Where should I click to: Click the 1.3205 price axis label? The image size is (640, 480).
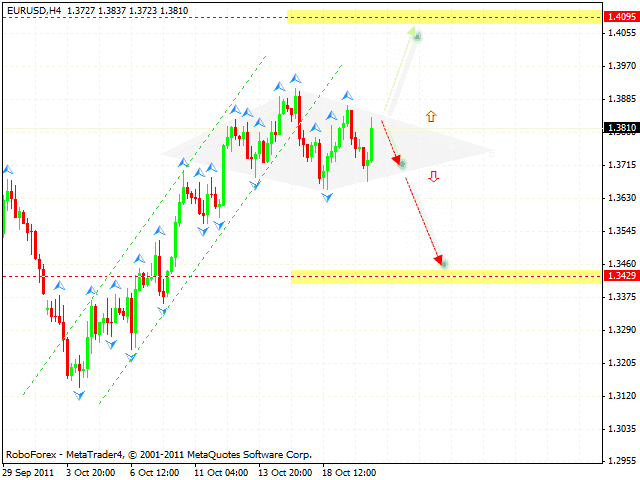pyautogui.click(x=622, y=363)
